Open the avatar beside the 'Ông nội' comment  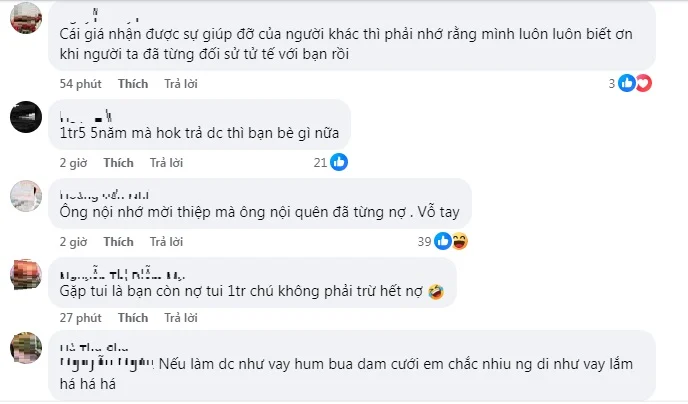pos(26,196)
